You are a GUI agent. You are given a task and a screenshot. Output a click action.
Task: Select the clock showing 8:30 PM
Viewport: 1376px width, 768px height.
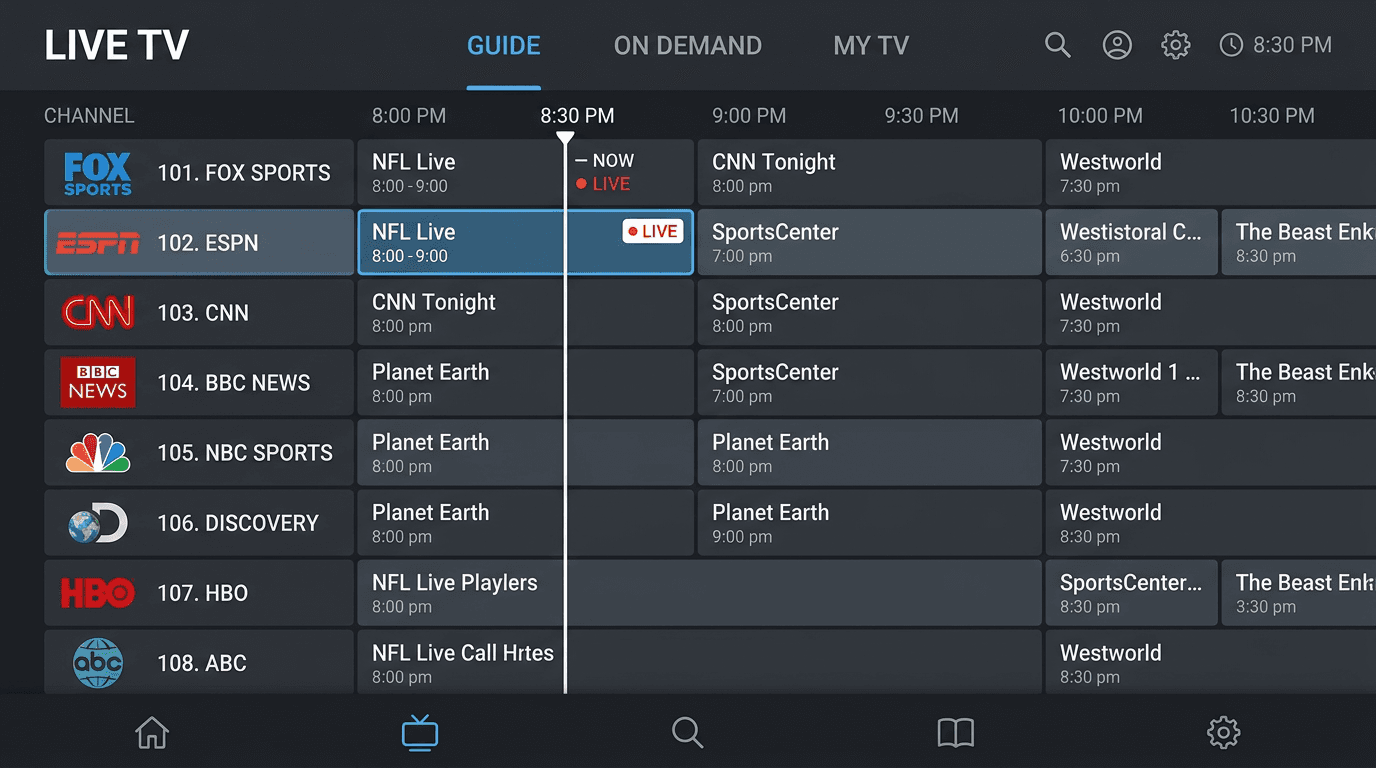point(1275,44)
